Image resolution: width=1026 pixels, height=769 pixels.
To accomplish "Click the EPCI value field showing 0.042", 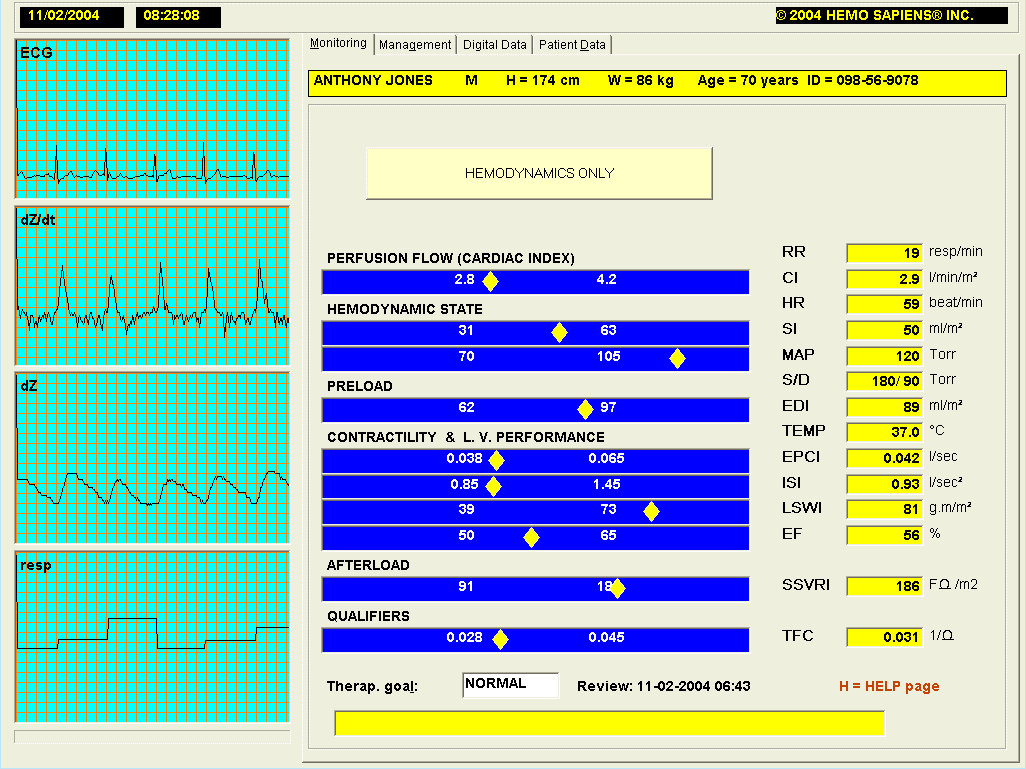I will click(x=884, y=458).
